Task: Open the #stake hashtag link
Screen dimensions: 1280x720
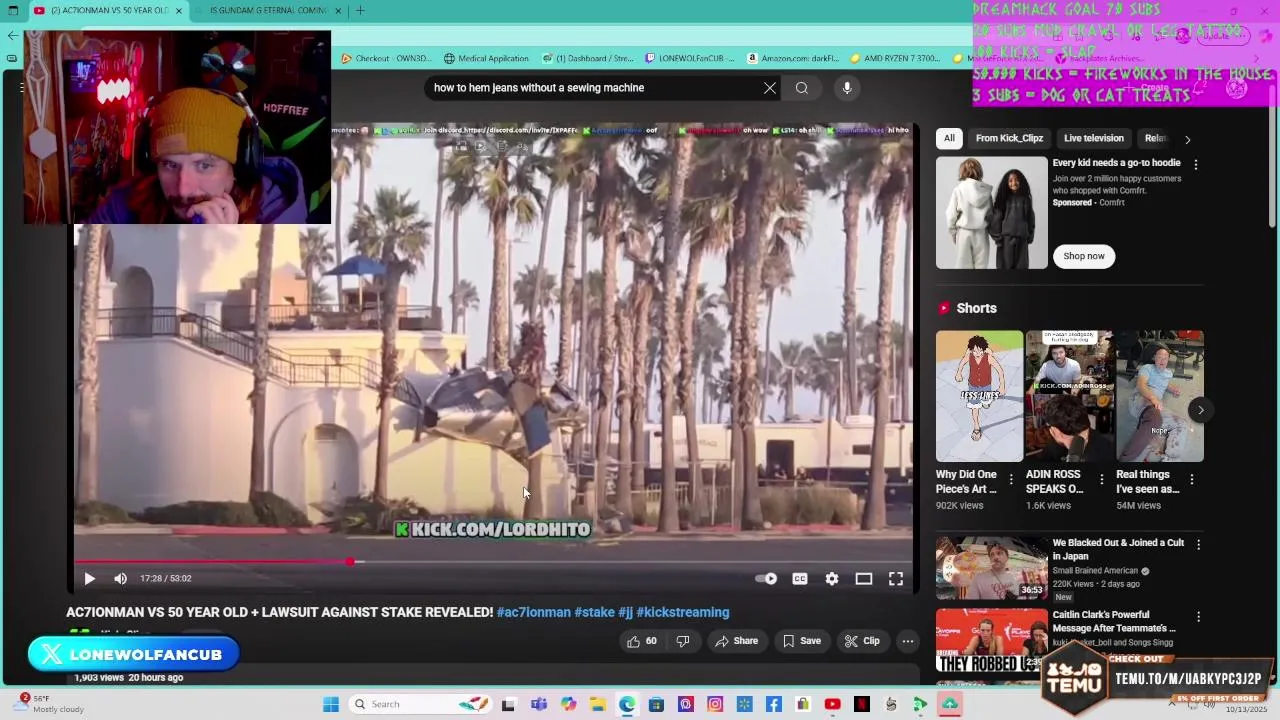Action: [x=594, y=612]
